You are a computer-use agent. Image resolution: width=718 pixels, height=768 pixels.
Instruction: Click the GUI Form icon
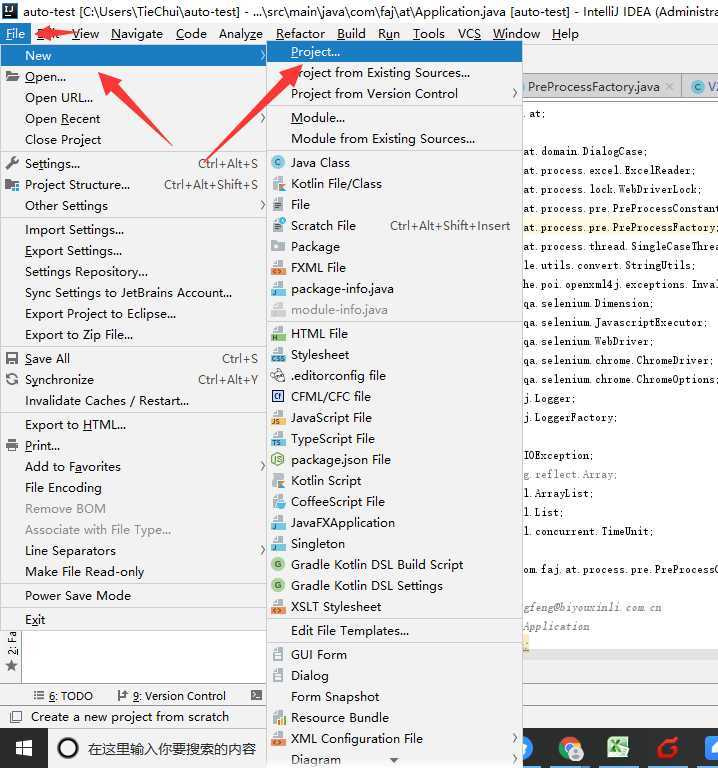[x=278, y=655]
